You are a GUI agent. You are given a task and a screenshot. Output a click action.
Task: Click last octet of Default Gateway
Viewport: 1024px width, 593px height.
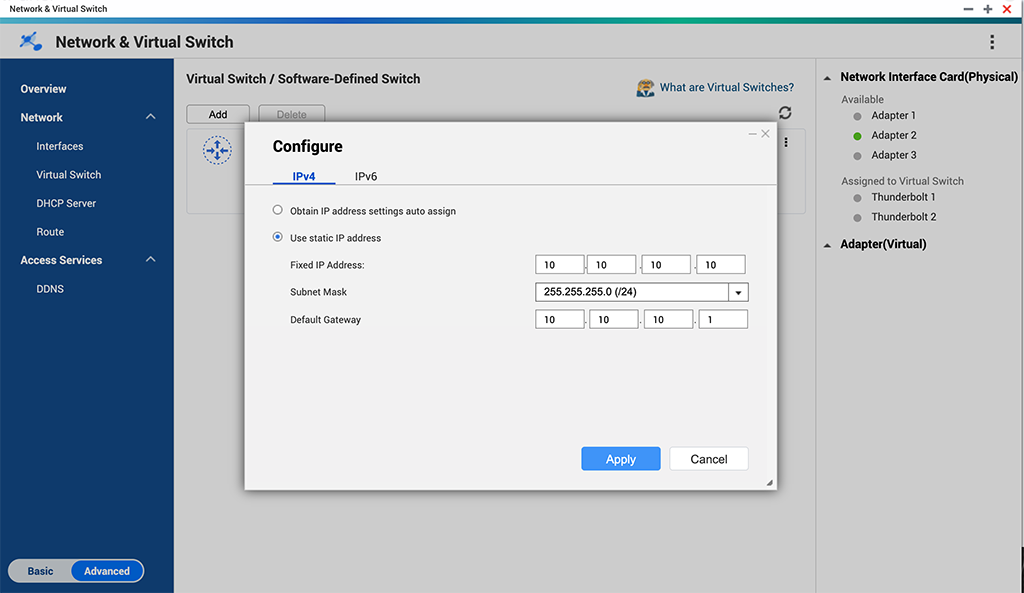pos(723,319)
